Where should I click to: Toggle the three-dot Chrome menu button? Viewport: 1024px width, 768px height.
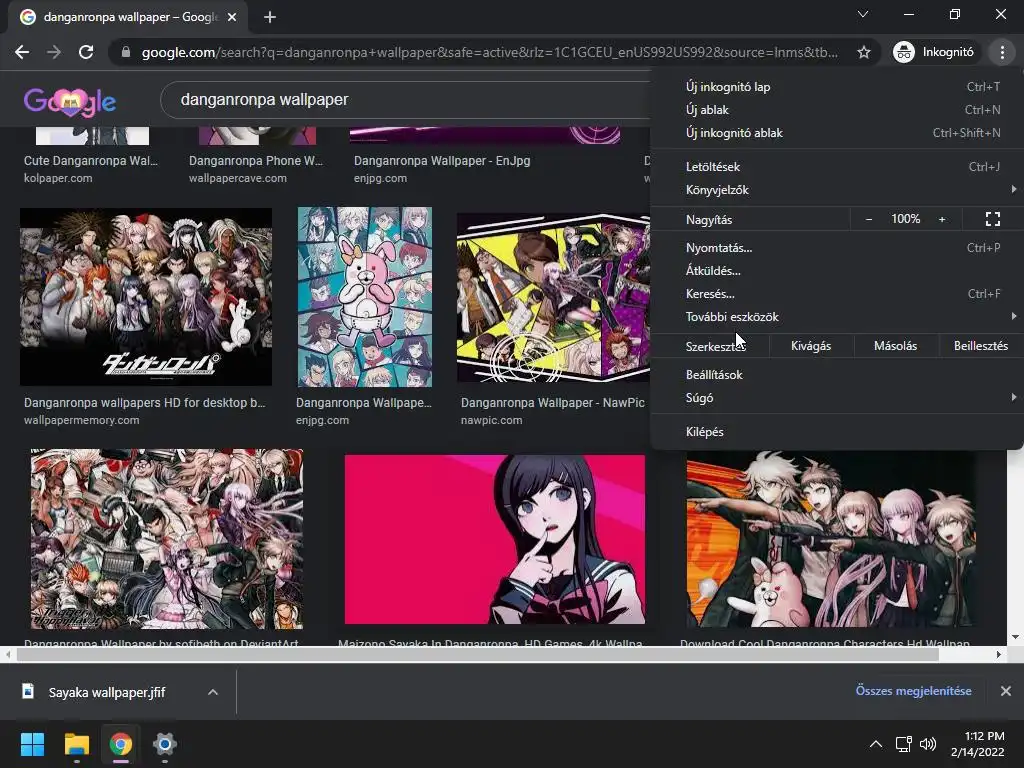point(1002,52)
